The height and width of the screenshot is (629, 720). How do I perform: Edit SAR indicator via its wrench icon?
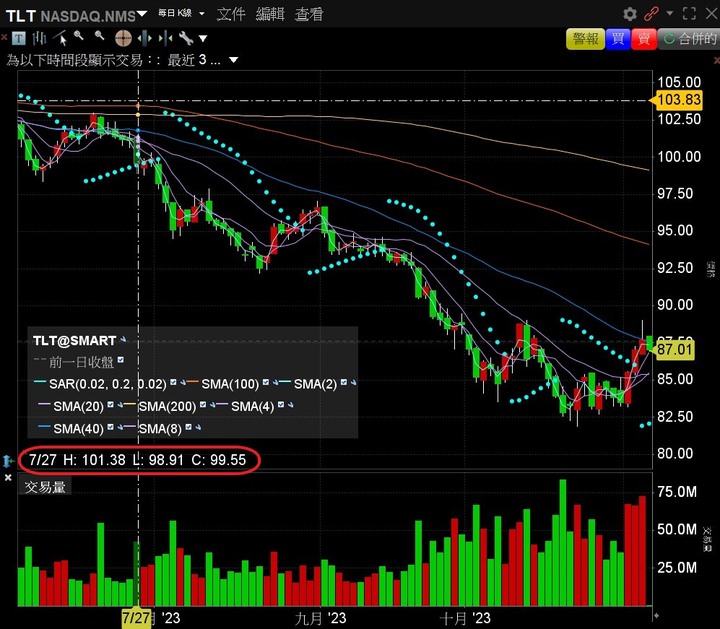[182, 382]
